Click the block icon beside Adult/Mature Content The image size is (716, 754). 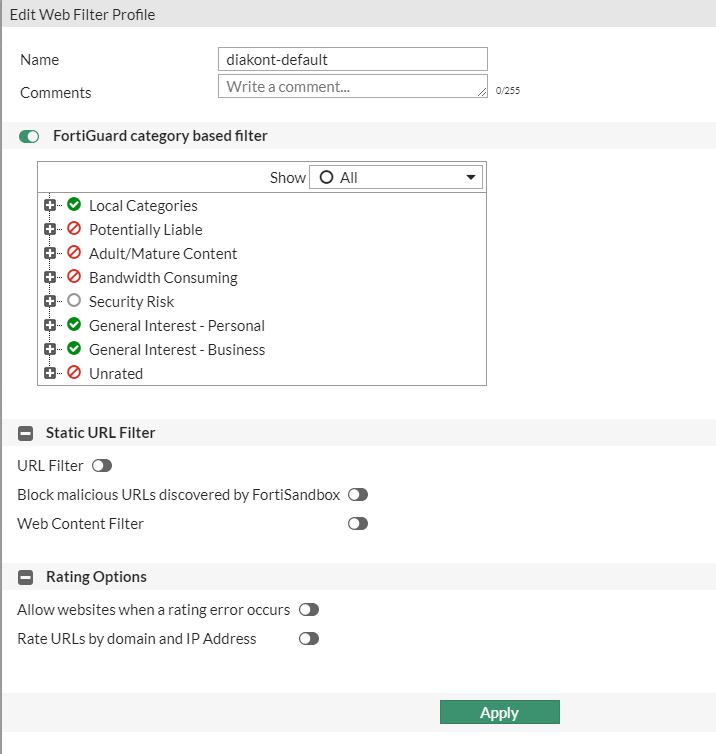coord(74,253)
